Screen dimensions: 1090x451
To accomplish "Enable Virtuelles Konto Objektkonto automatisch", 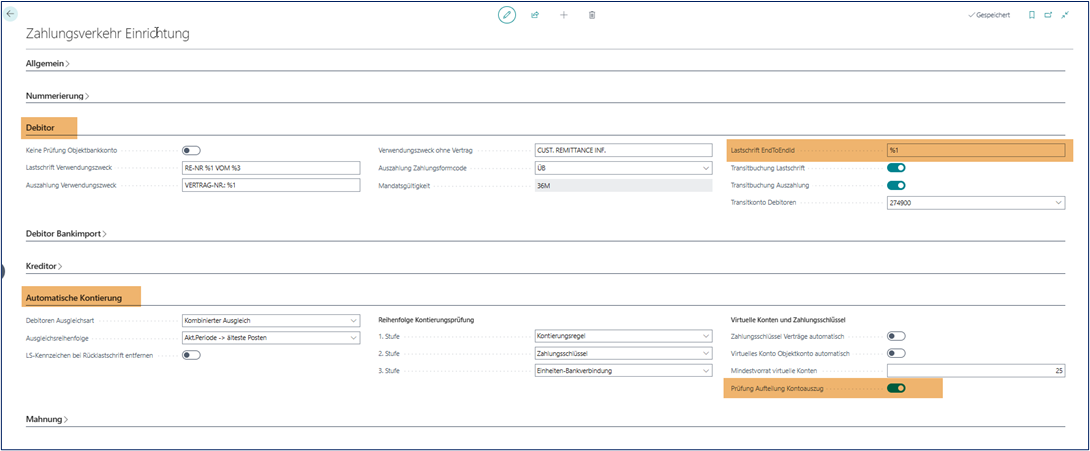I will [x=896, y=353].
